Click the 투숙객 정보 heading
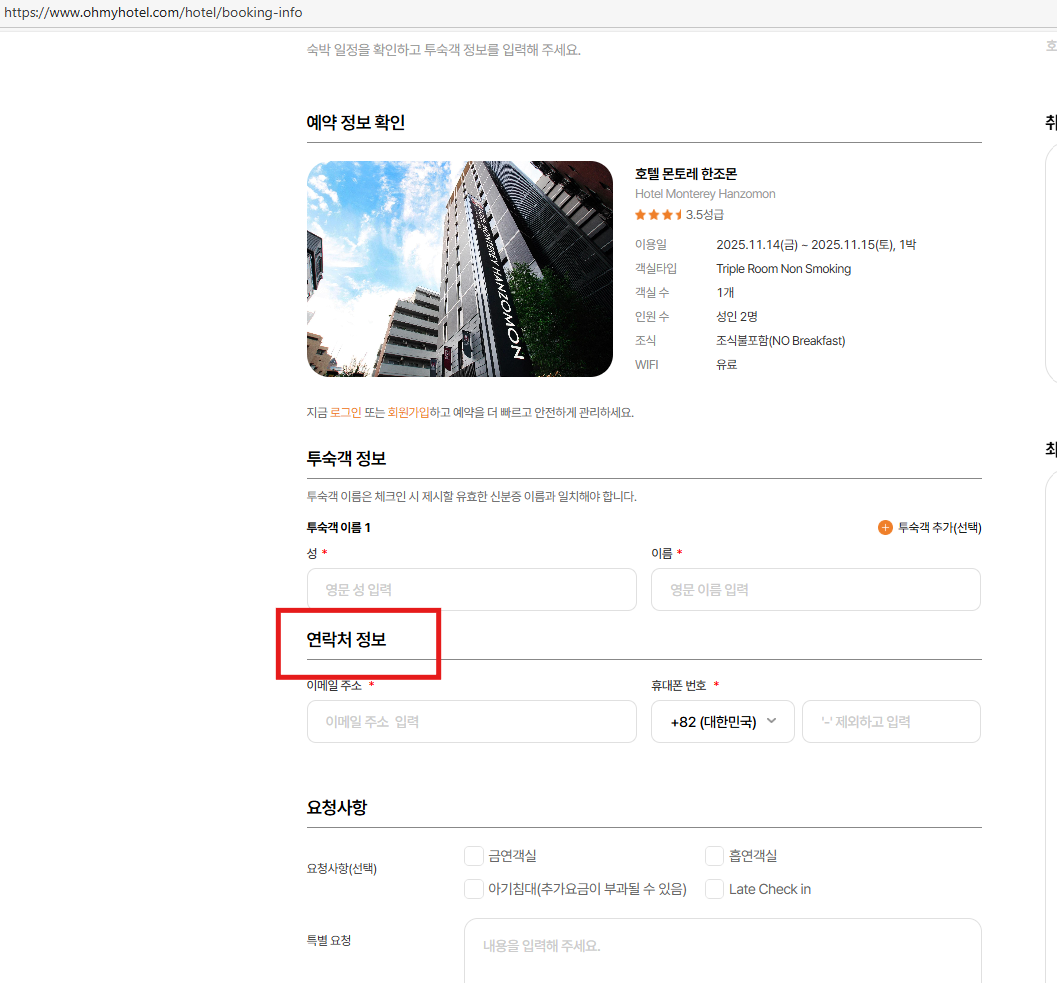1057x983 pixels. pyautogui.click(x=346, y=458)
